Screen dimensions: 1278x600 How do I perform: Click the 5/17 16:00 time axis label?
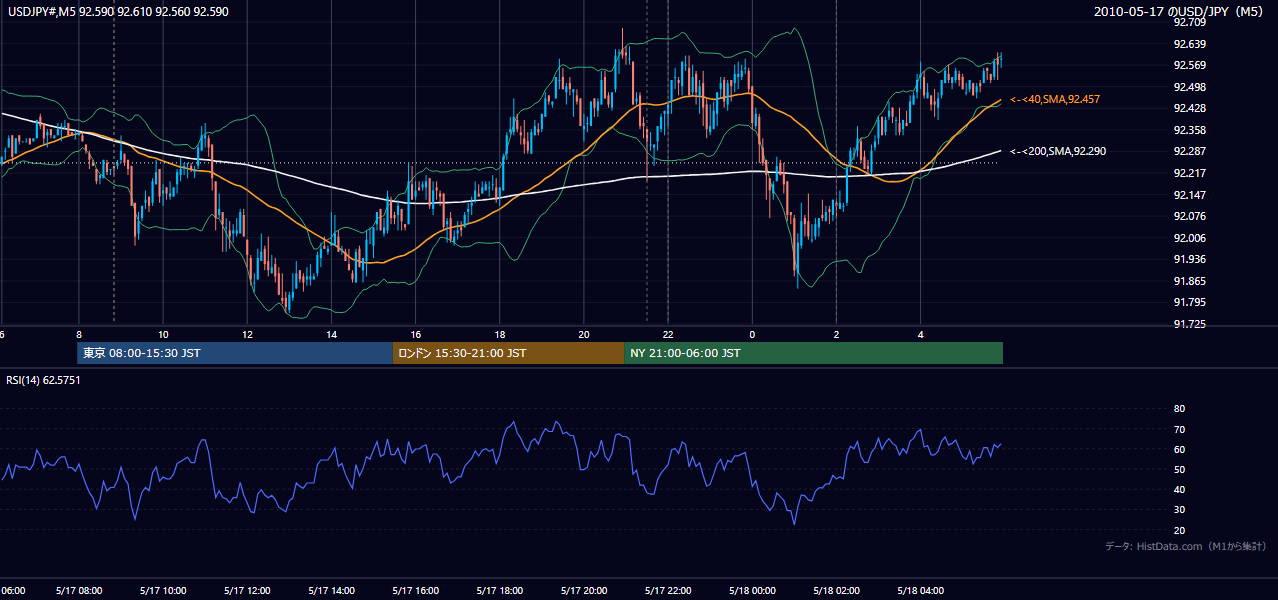click(x=415, y=591)
